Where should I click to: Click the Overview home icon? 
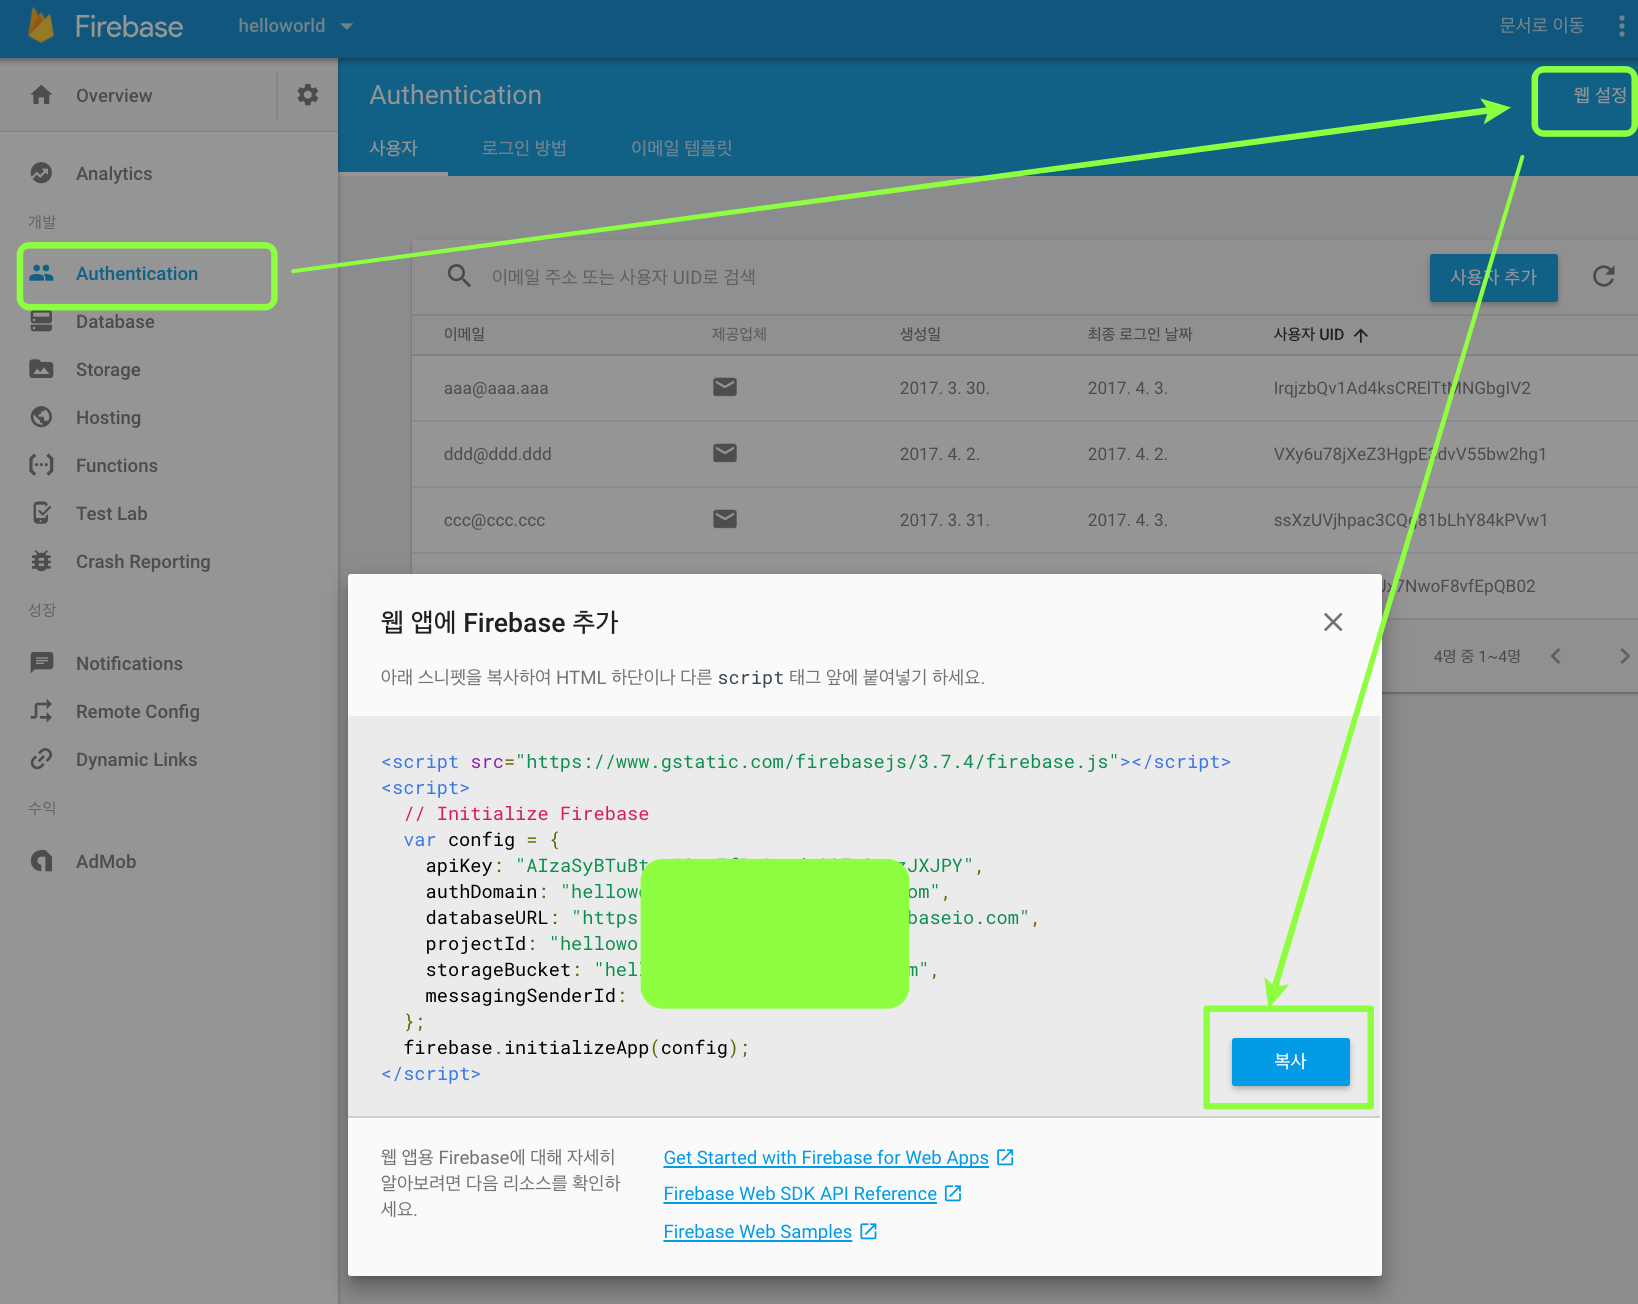[41, 95]
